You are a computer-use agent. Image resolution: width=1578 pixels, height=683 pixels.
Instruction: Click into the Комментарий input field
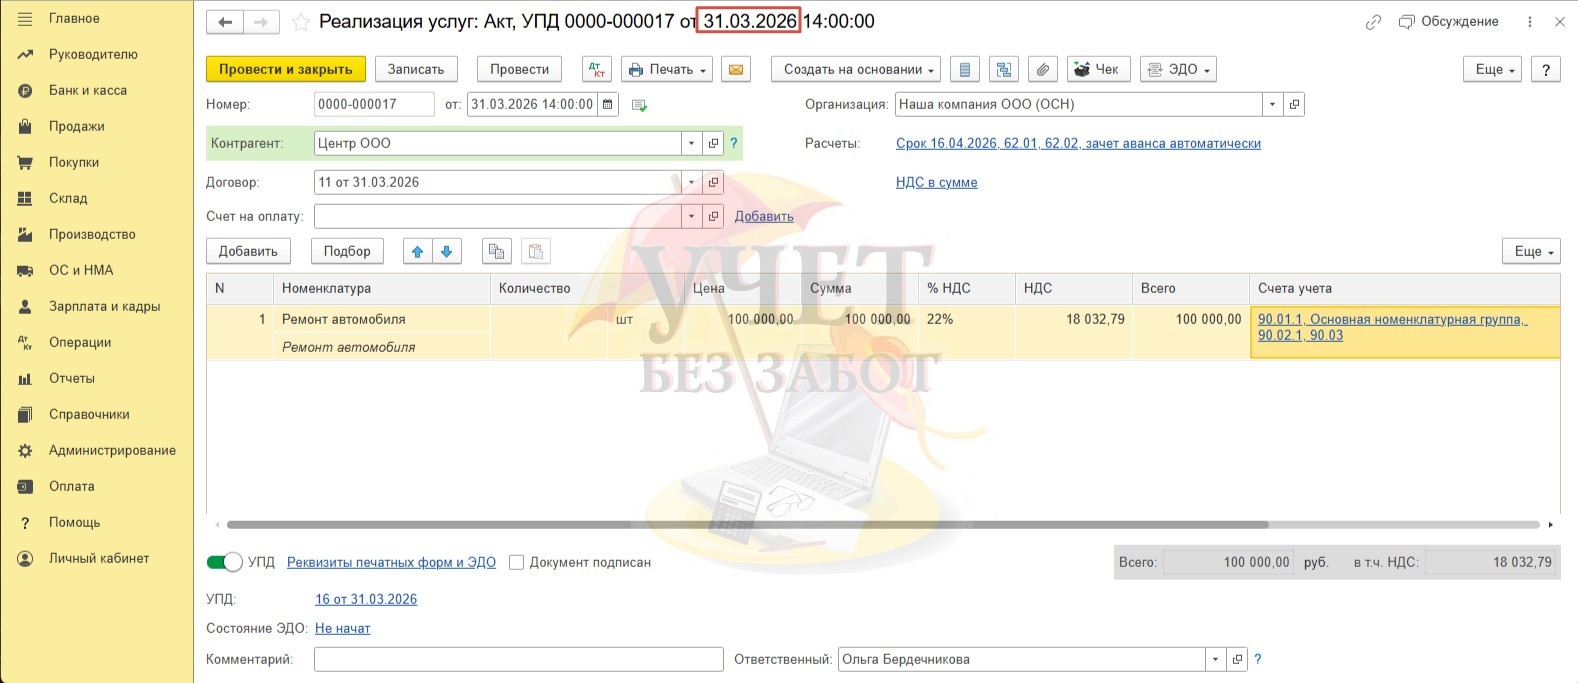coord(518,659)
